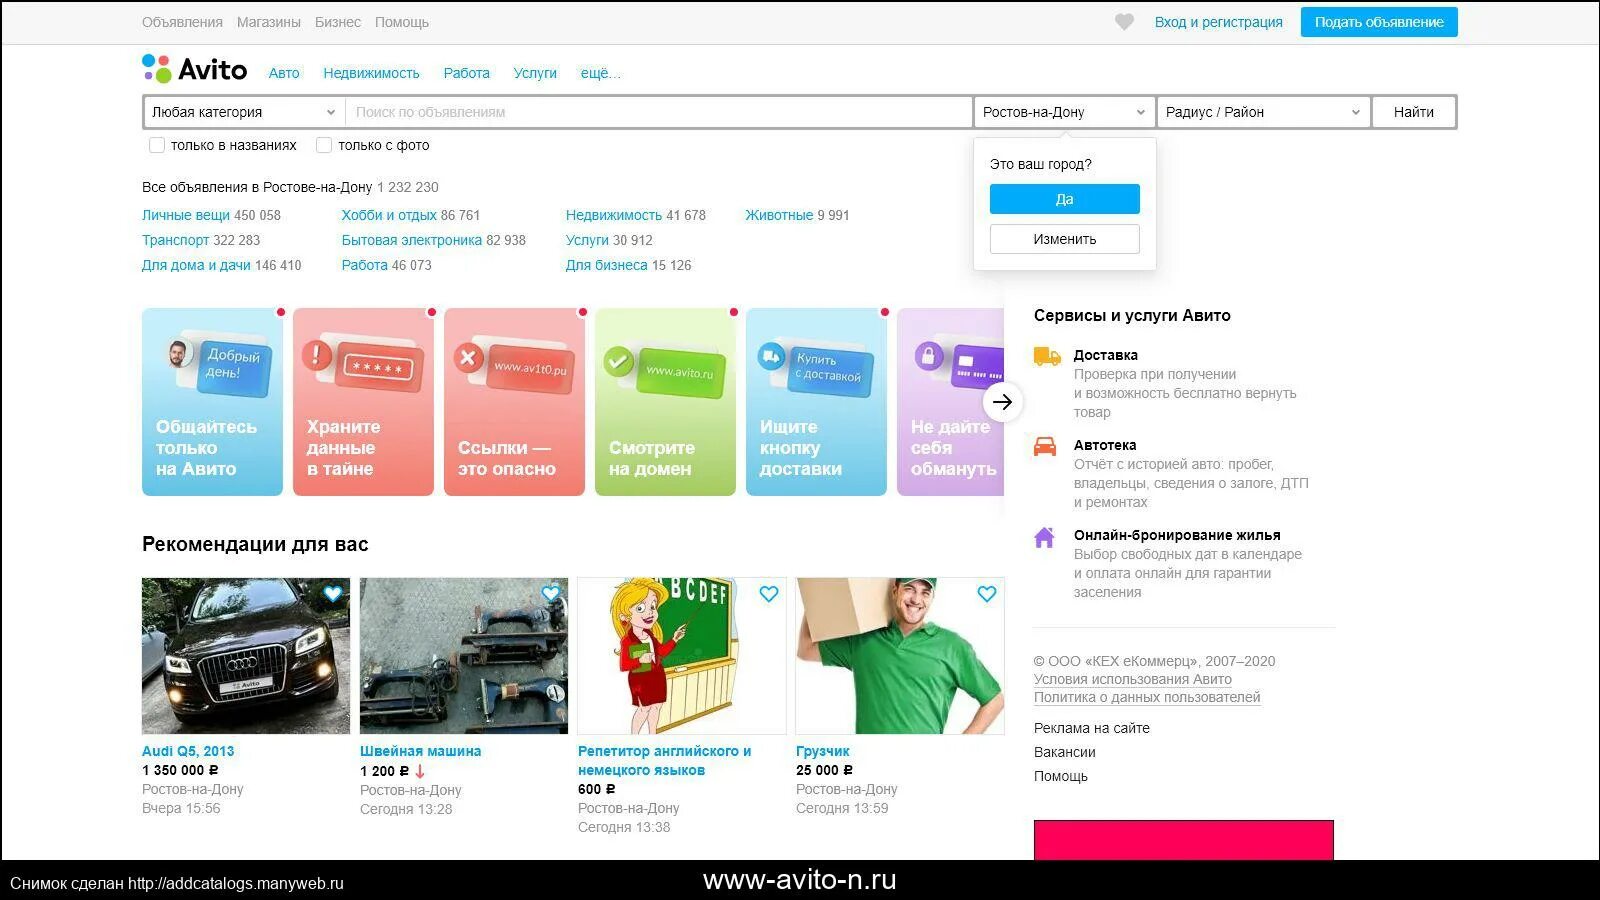1600x900 pixels.
Task: Open Личные вещи category link
Action: (186, 215)
